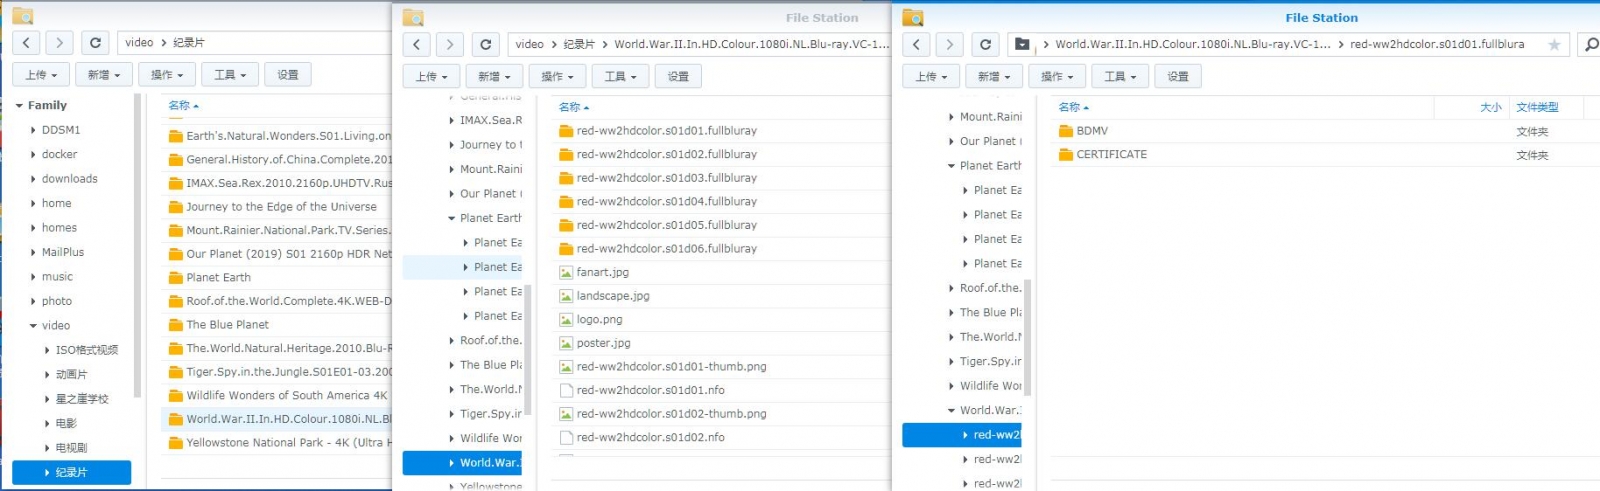This screenshot has width=1600, height=491.
Task: Collapse the video tree node in left window
Action: tap(33, 326)
